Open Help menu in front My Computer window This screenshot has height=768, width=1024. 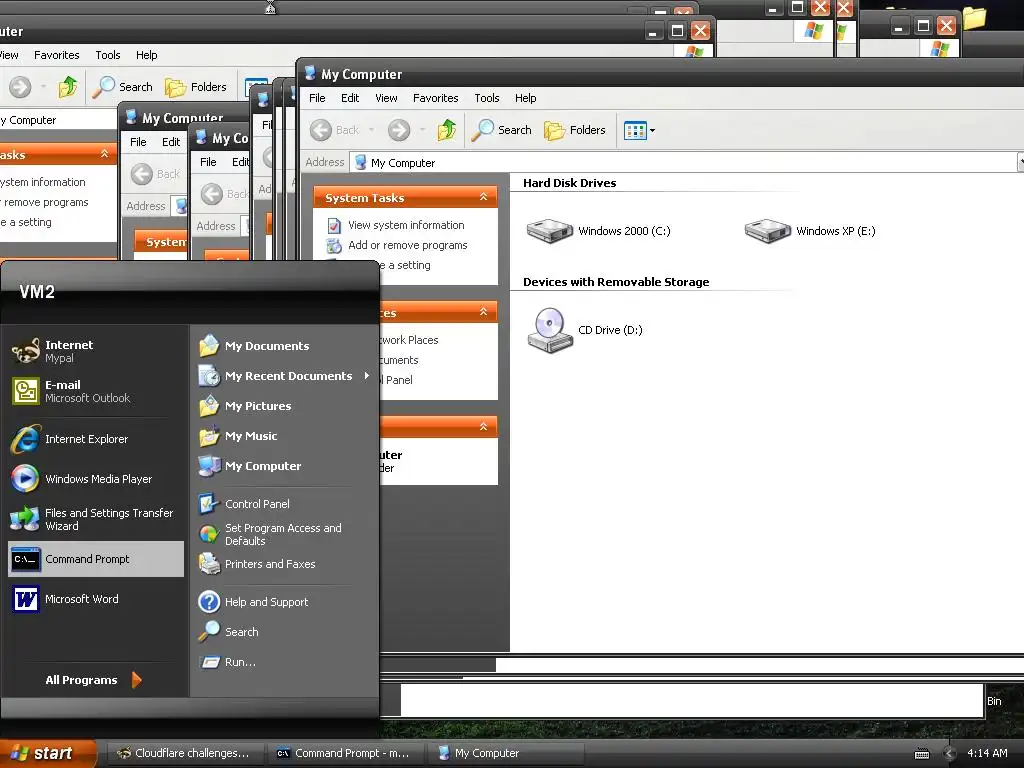pyautogui.click(x=525, y=98)
